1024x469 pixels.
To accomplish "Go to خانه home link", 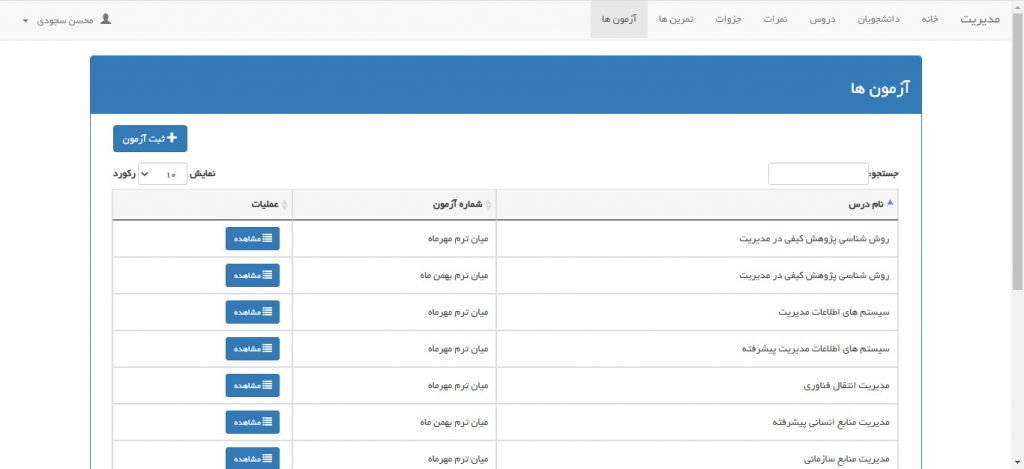I will [x=930, y=19].
